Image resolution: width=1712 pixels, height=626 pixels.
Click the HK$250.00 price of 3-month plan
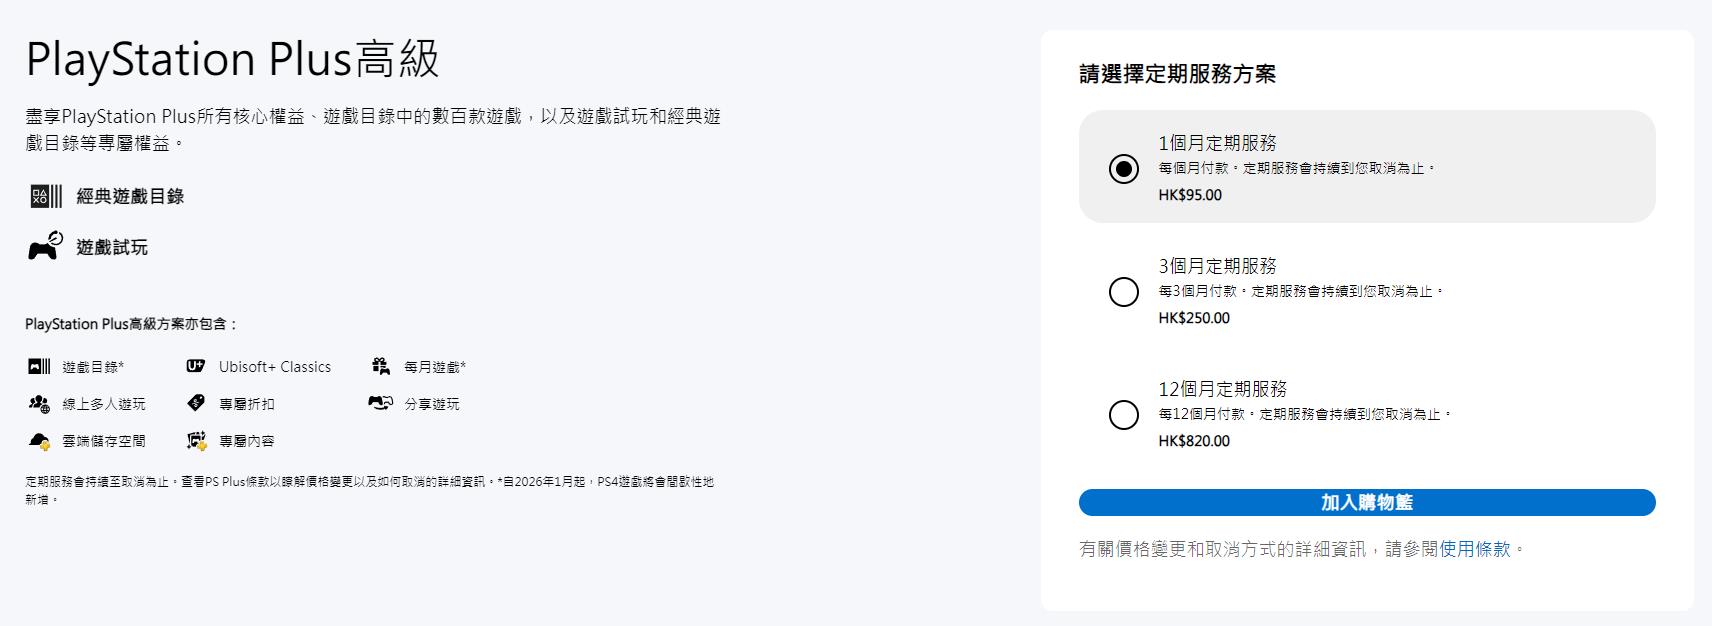pos(1194,318)
